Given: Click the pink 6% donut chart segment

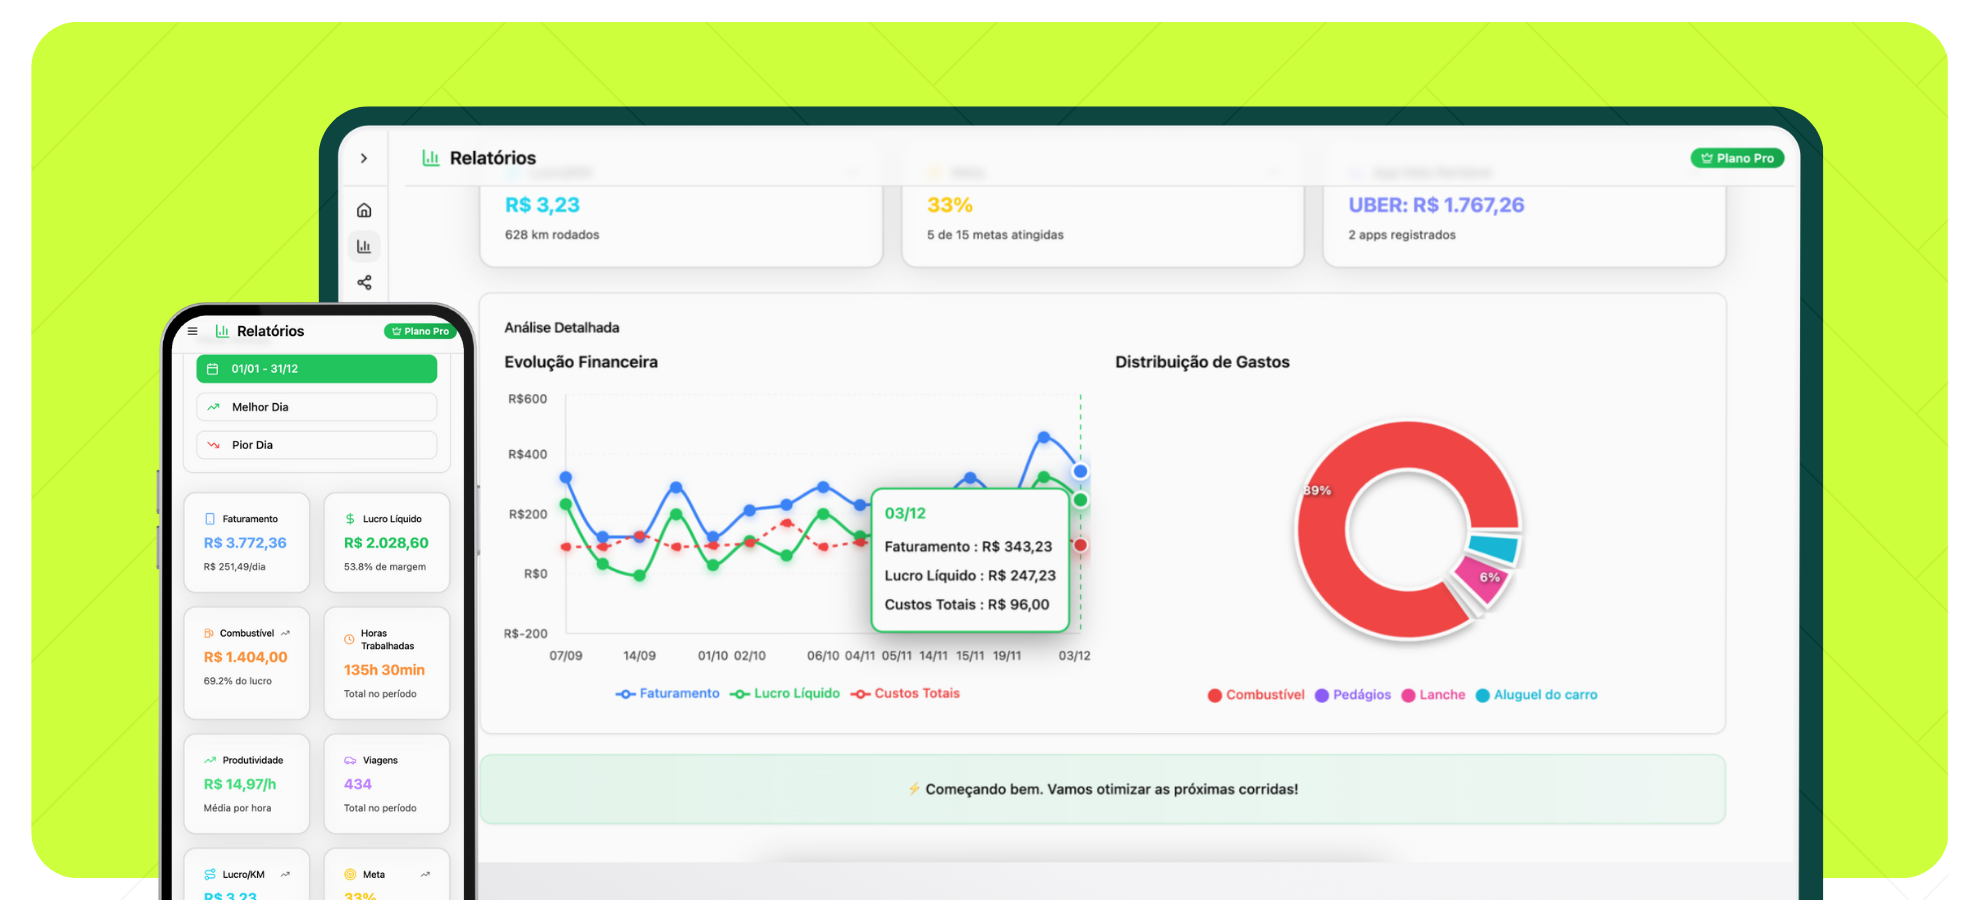Looking at the screenshot, I should coord(1483,580).
